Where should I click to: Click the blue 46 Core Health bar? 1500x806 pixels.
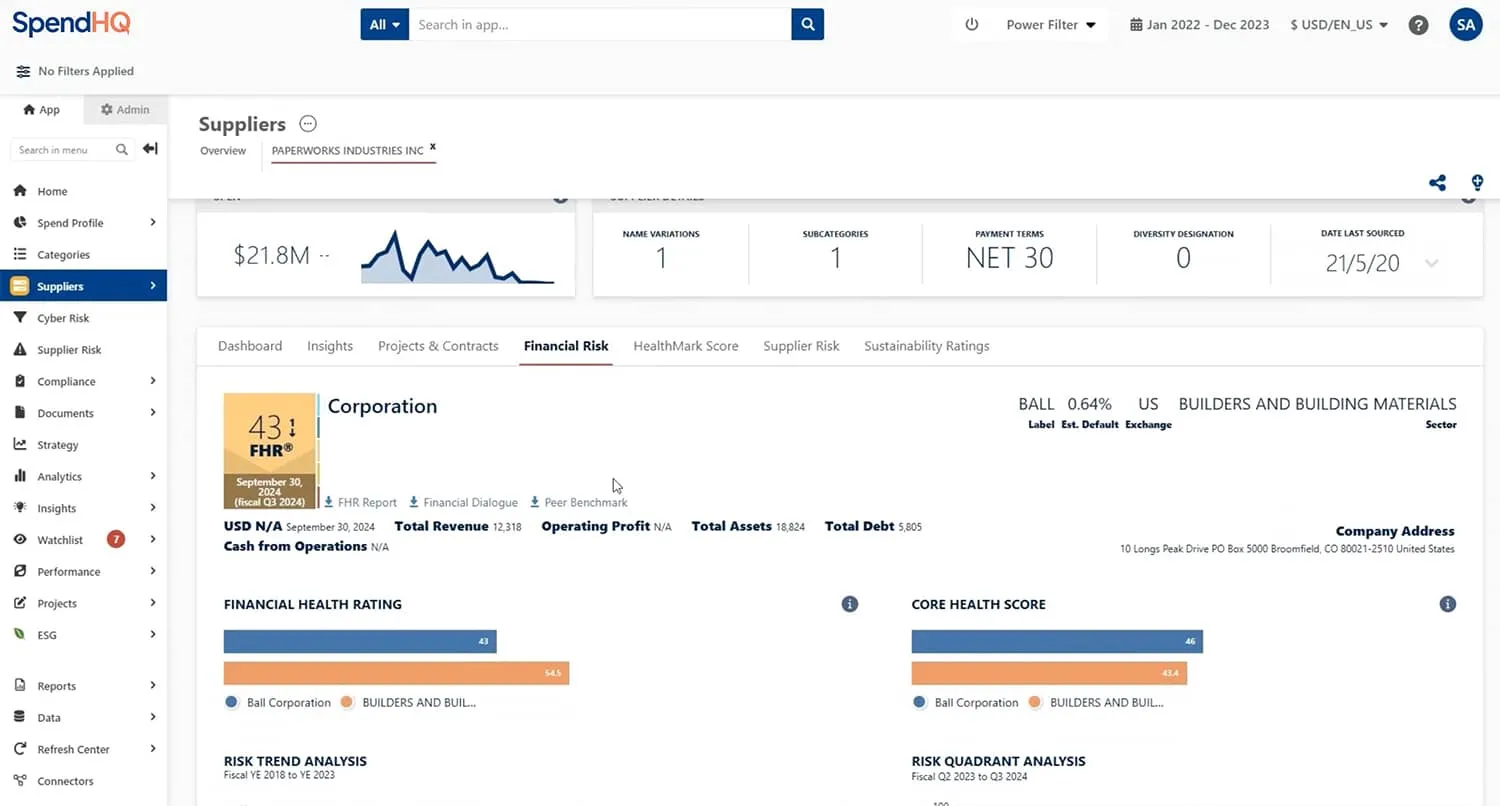point(1057,641)
